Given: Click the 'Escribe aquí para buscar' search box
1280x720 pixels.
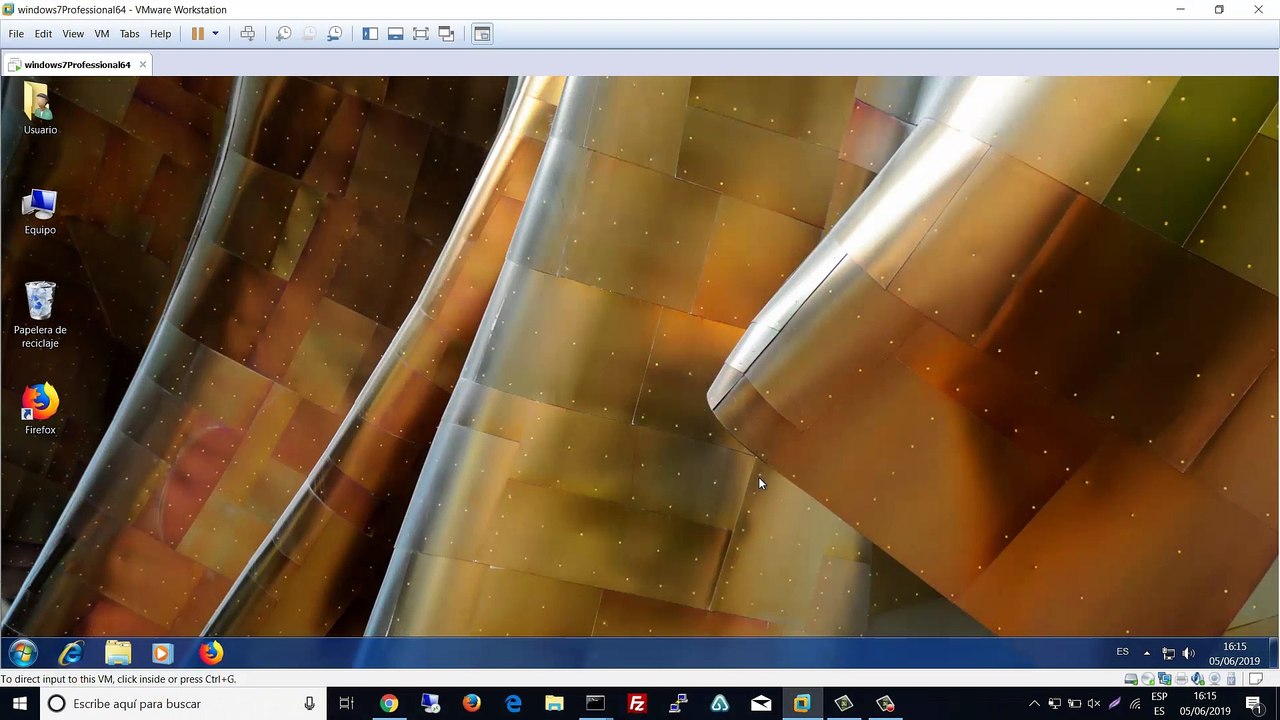Looking at the screenshot, I should [183, 704].
